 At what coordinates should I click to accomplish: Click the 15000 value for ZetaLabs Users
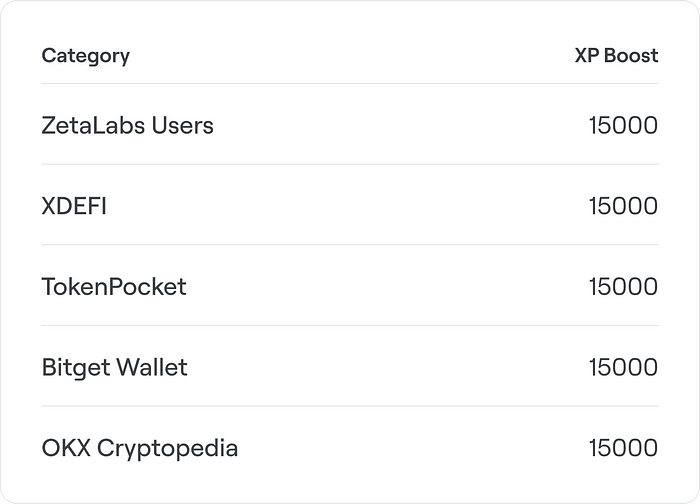(623, 125)
